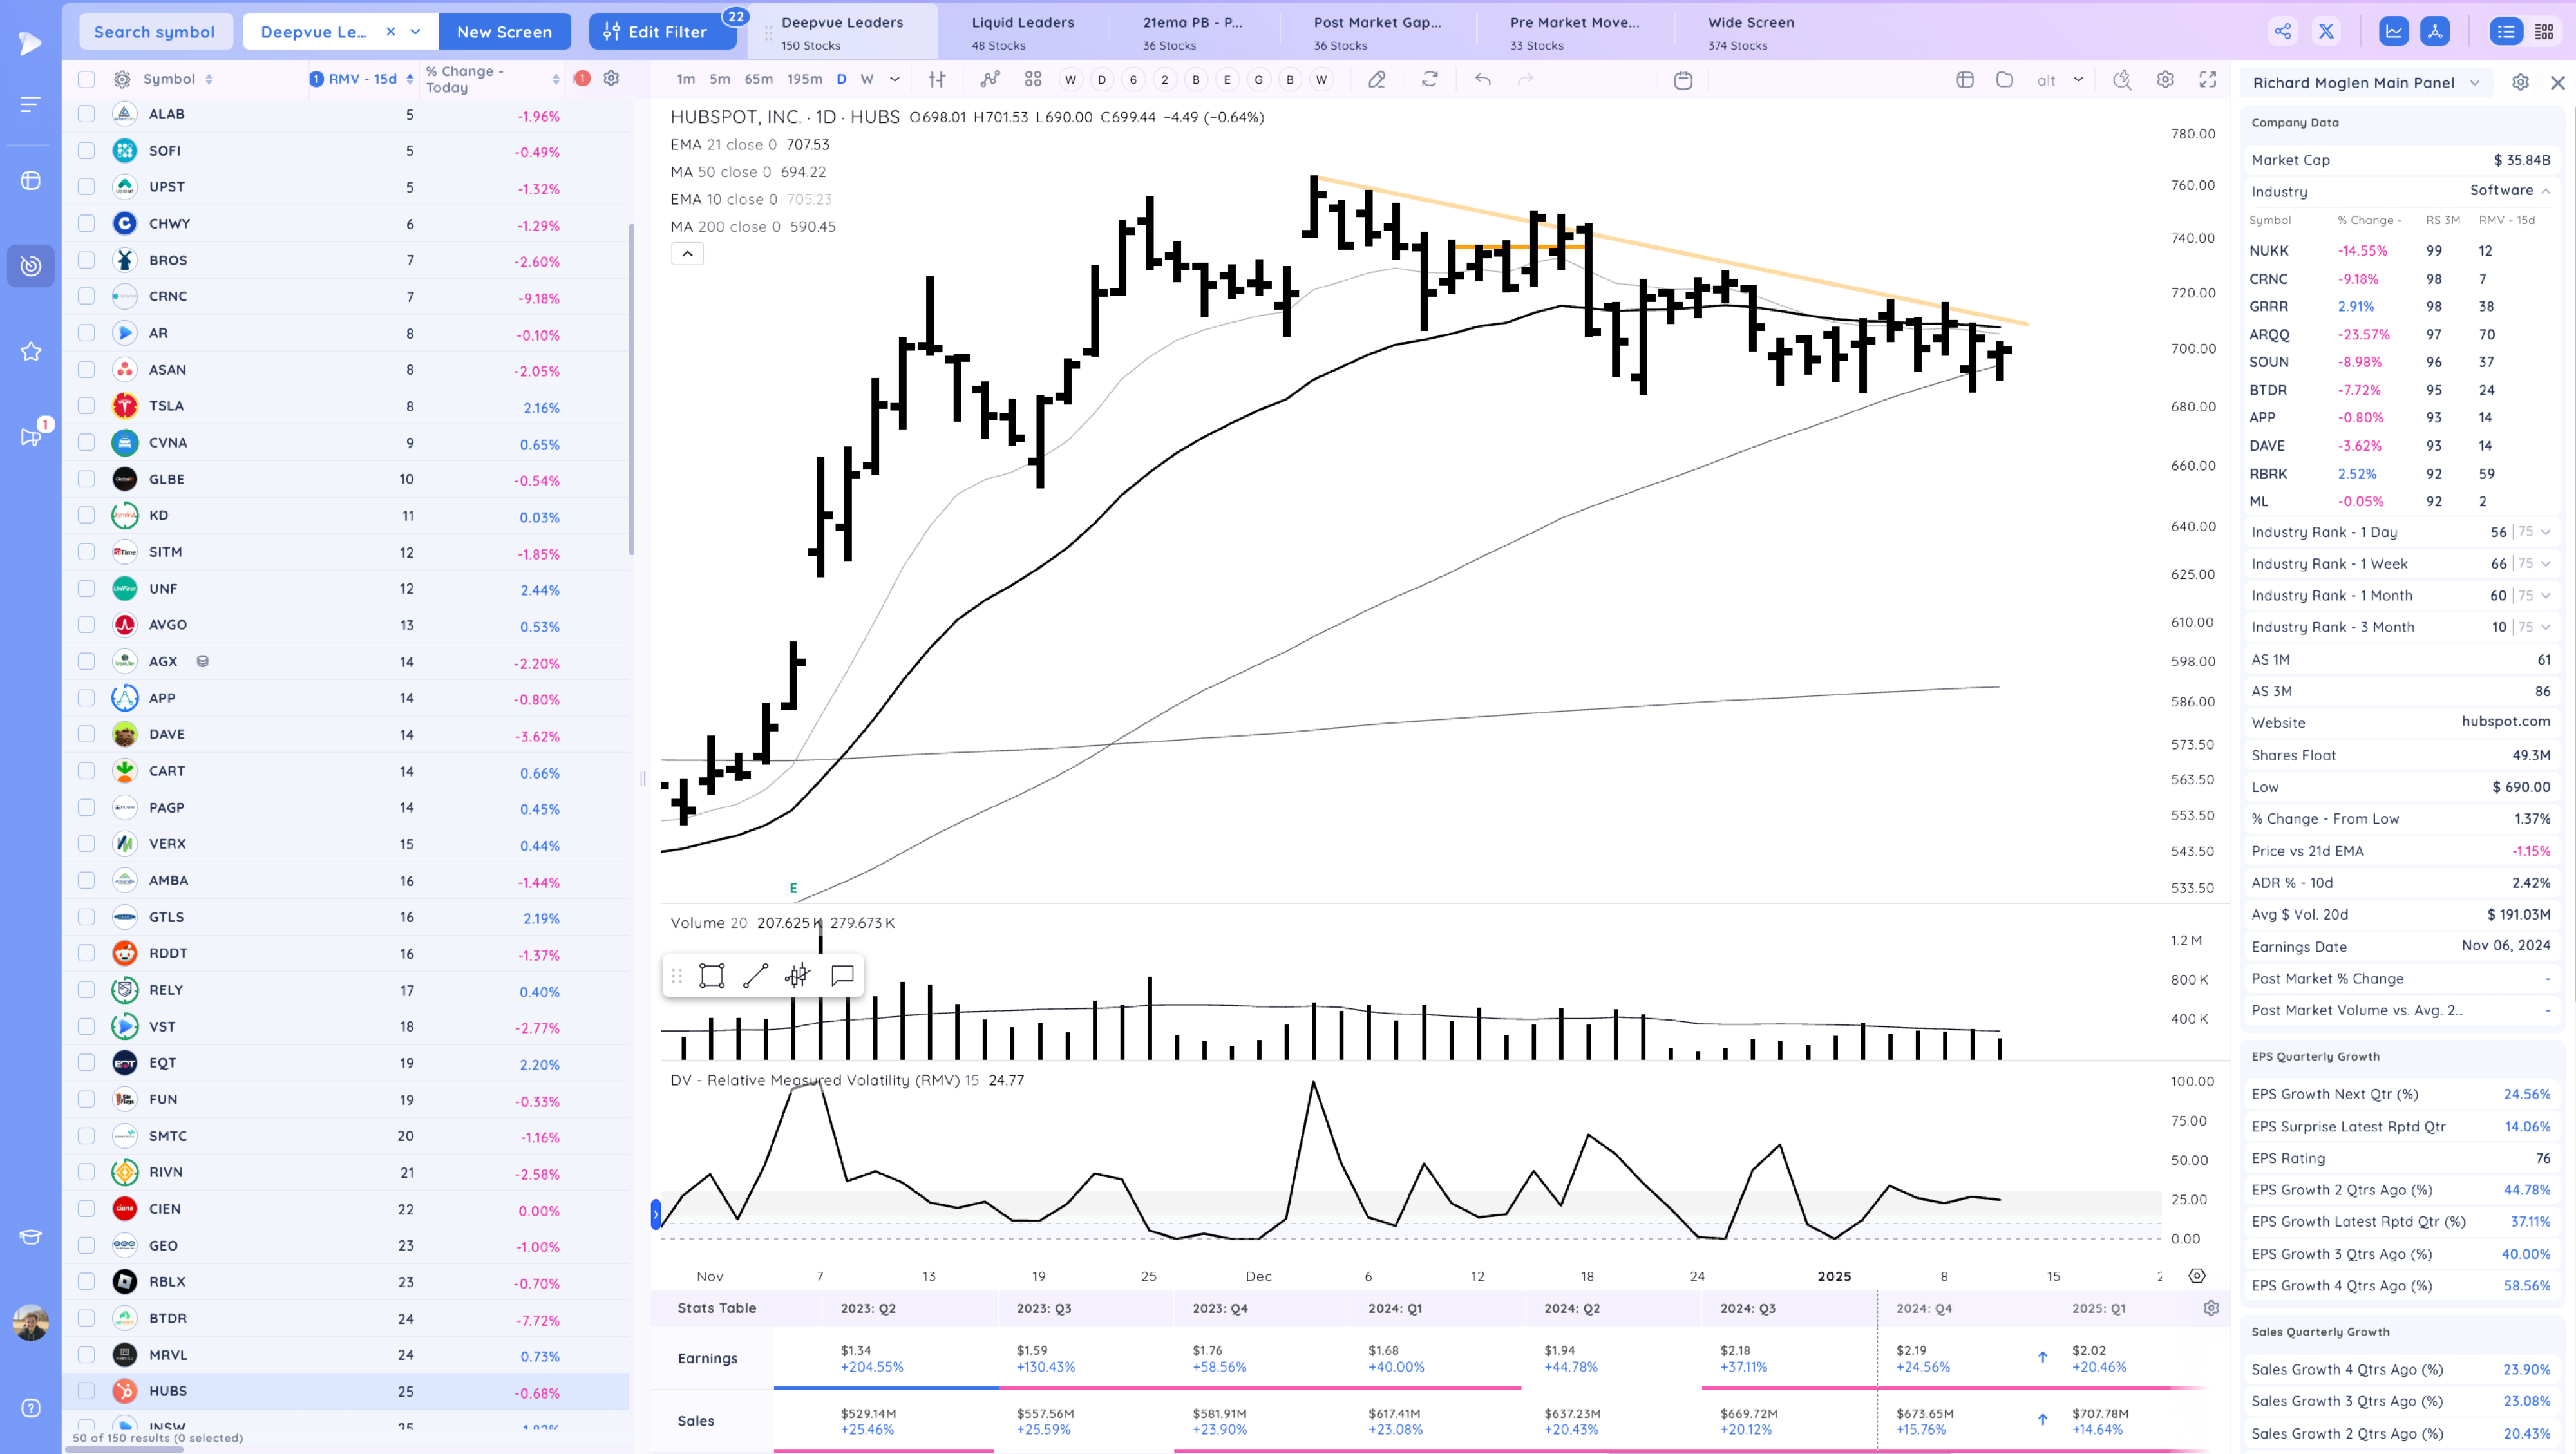Collapse indicator legend chevron on chart

tap(687, 253)
